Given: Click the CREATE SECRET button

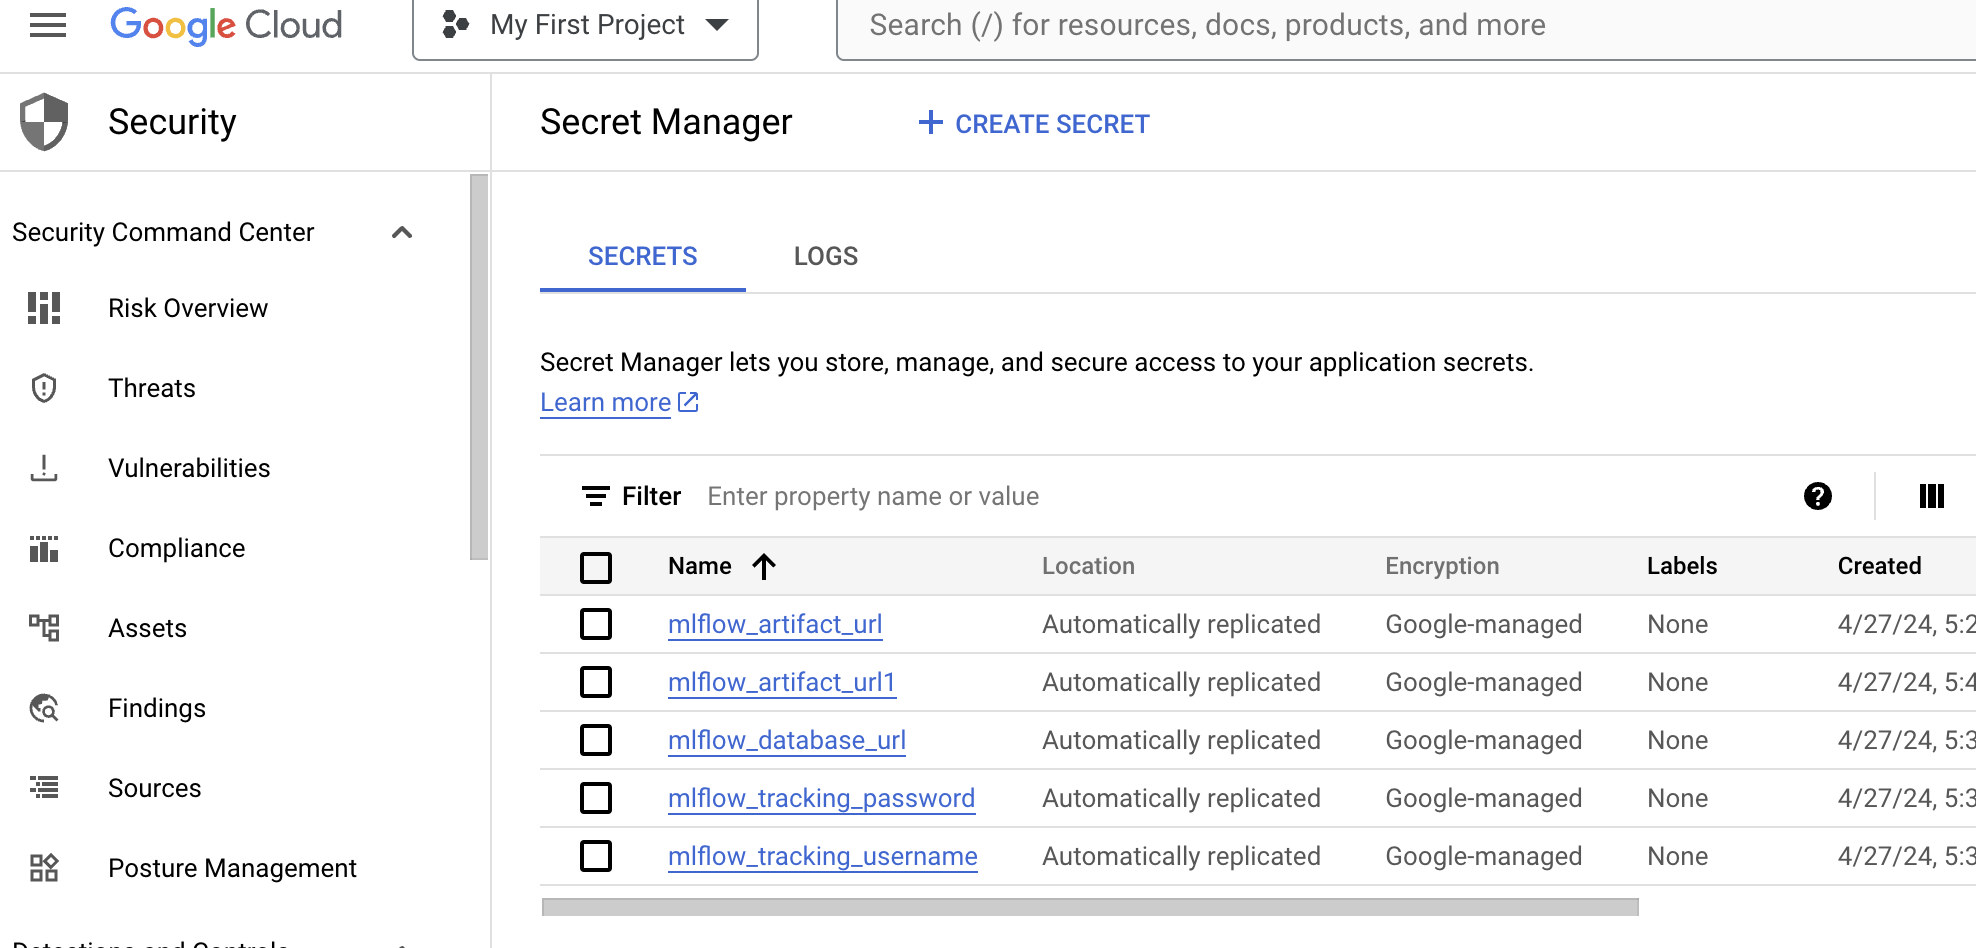Looking at the screenshot, I should pyautogui.click(x=1032, y=123).
